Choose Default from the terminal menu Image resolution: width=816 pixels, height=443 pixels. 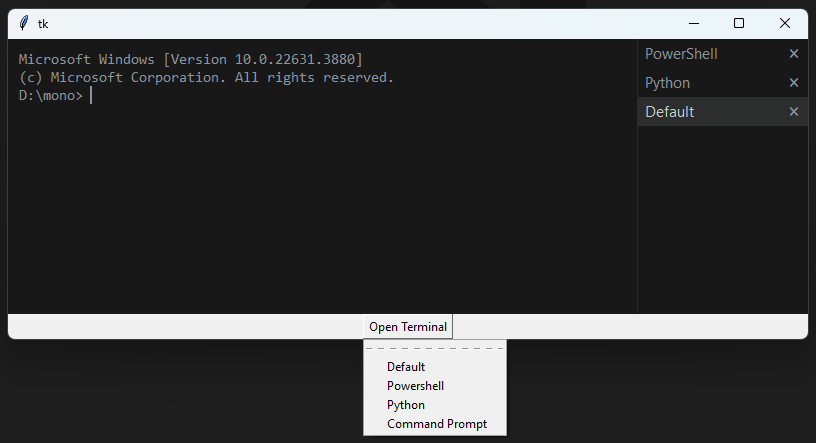pos(435,367)
